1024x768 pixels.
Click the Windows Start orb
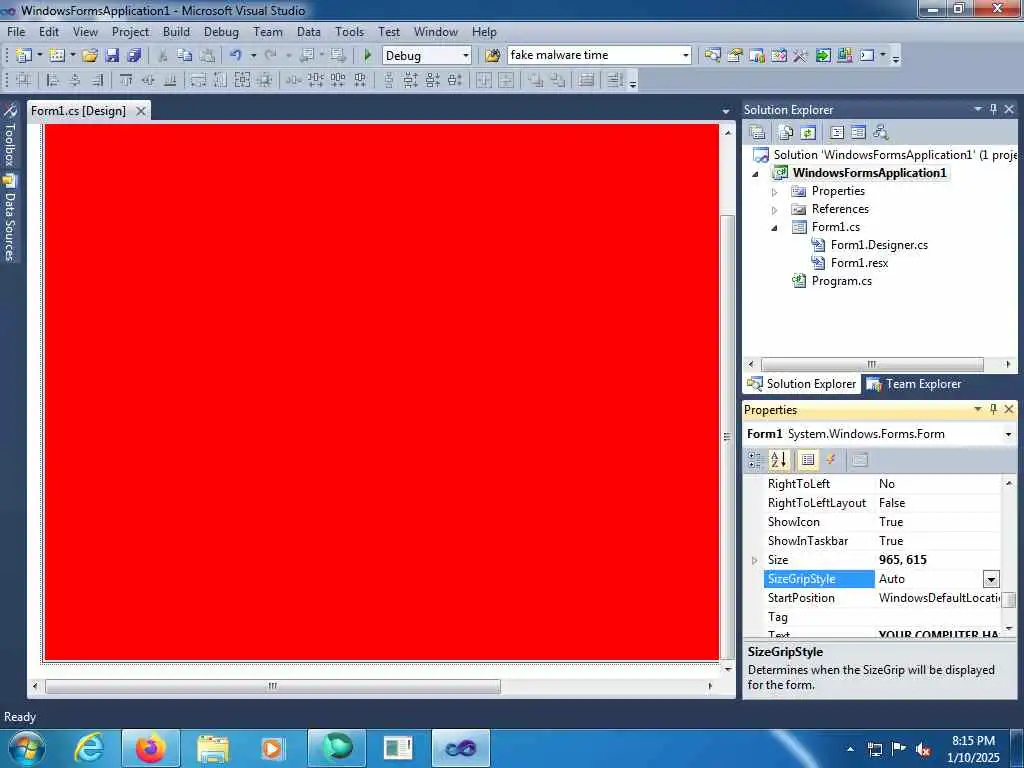point(27,748)
